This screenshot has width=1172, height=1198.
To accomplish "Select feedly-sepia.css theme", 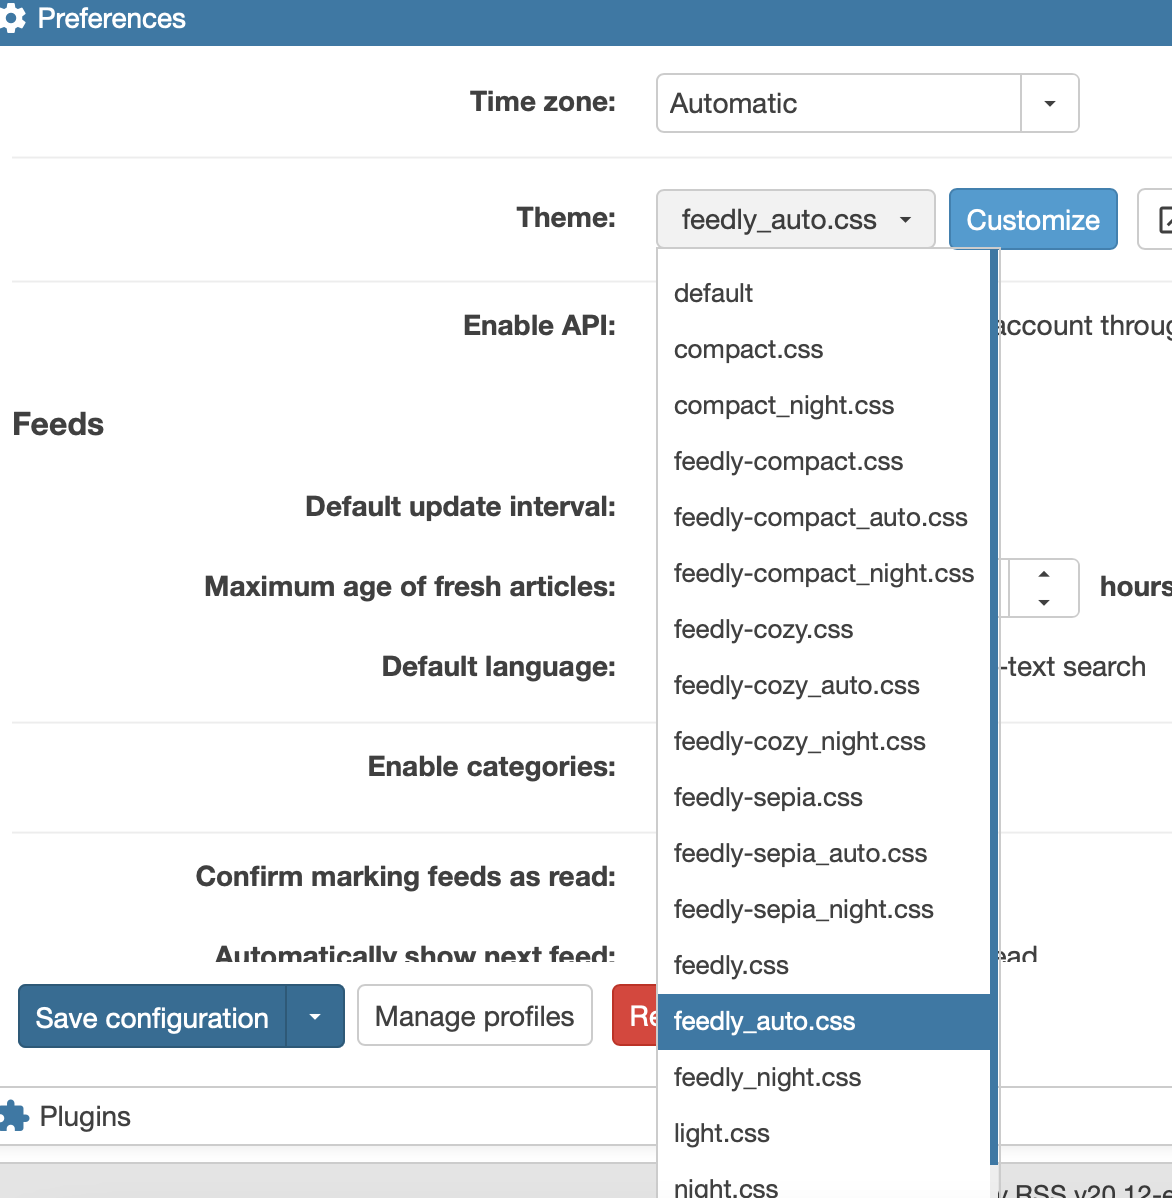I will coord(824,798).
